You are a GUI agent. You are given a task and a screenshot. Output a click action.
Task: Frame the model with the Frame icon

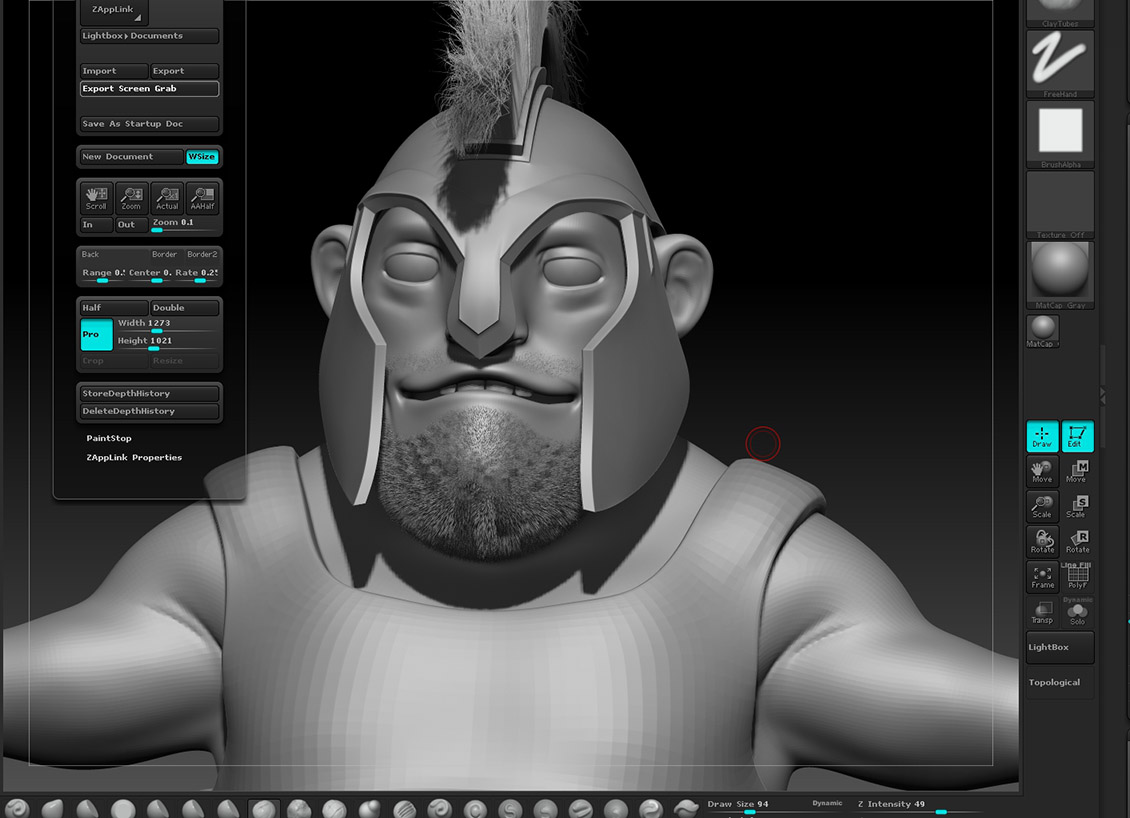pyautogui.click(x=1041, y=576)
